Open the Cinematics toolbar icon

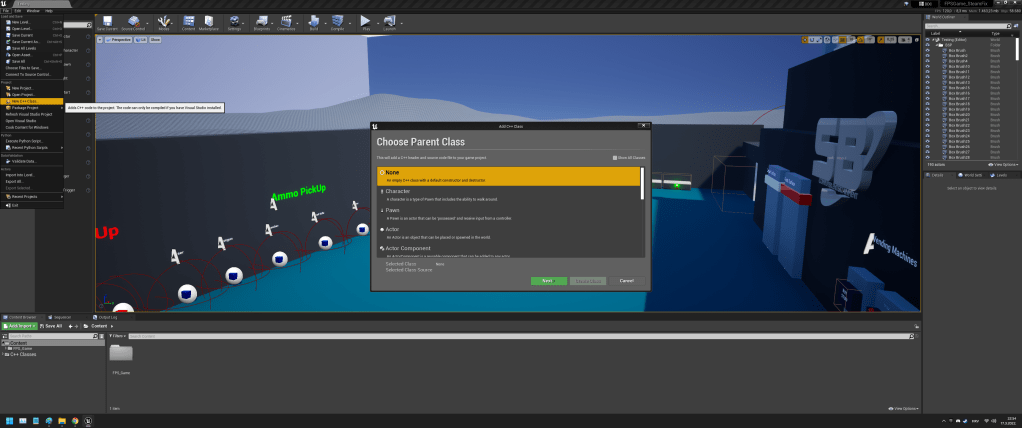(x=286, y=22)
